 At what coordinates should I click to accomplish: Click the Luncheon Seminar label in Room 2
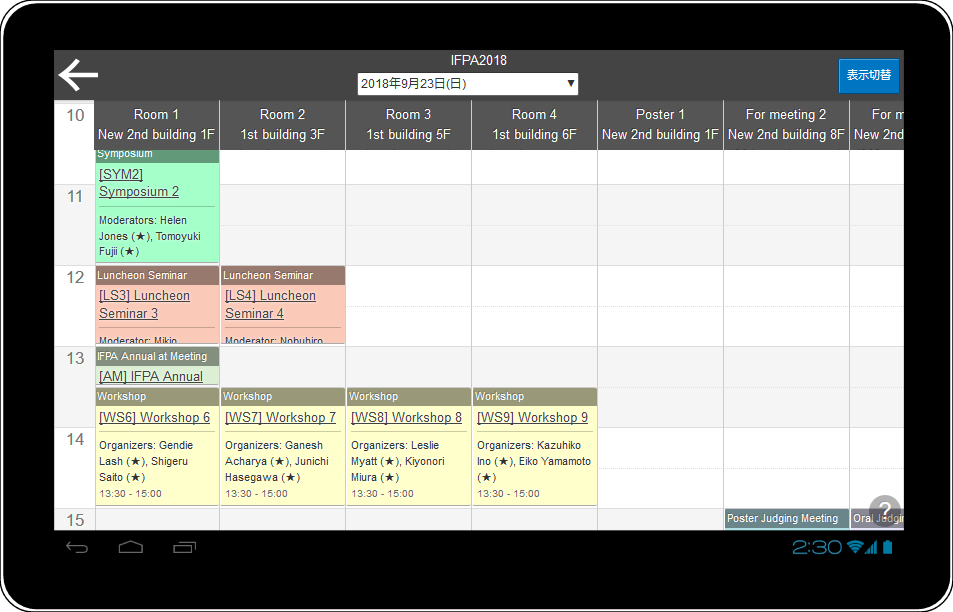pos(268,275)
